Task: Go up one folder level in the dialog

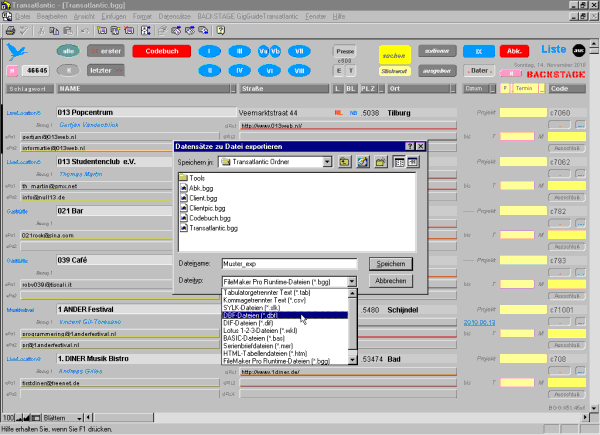Action: pyautogui.click(x=345, y=161)
